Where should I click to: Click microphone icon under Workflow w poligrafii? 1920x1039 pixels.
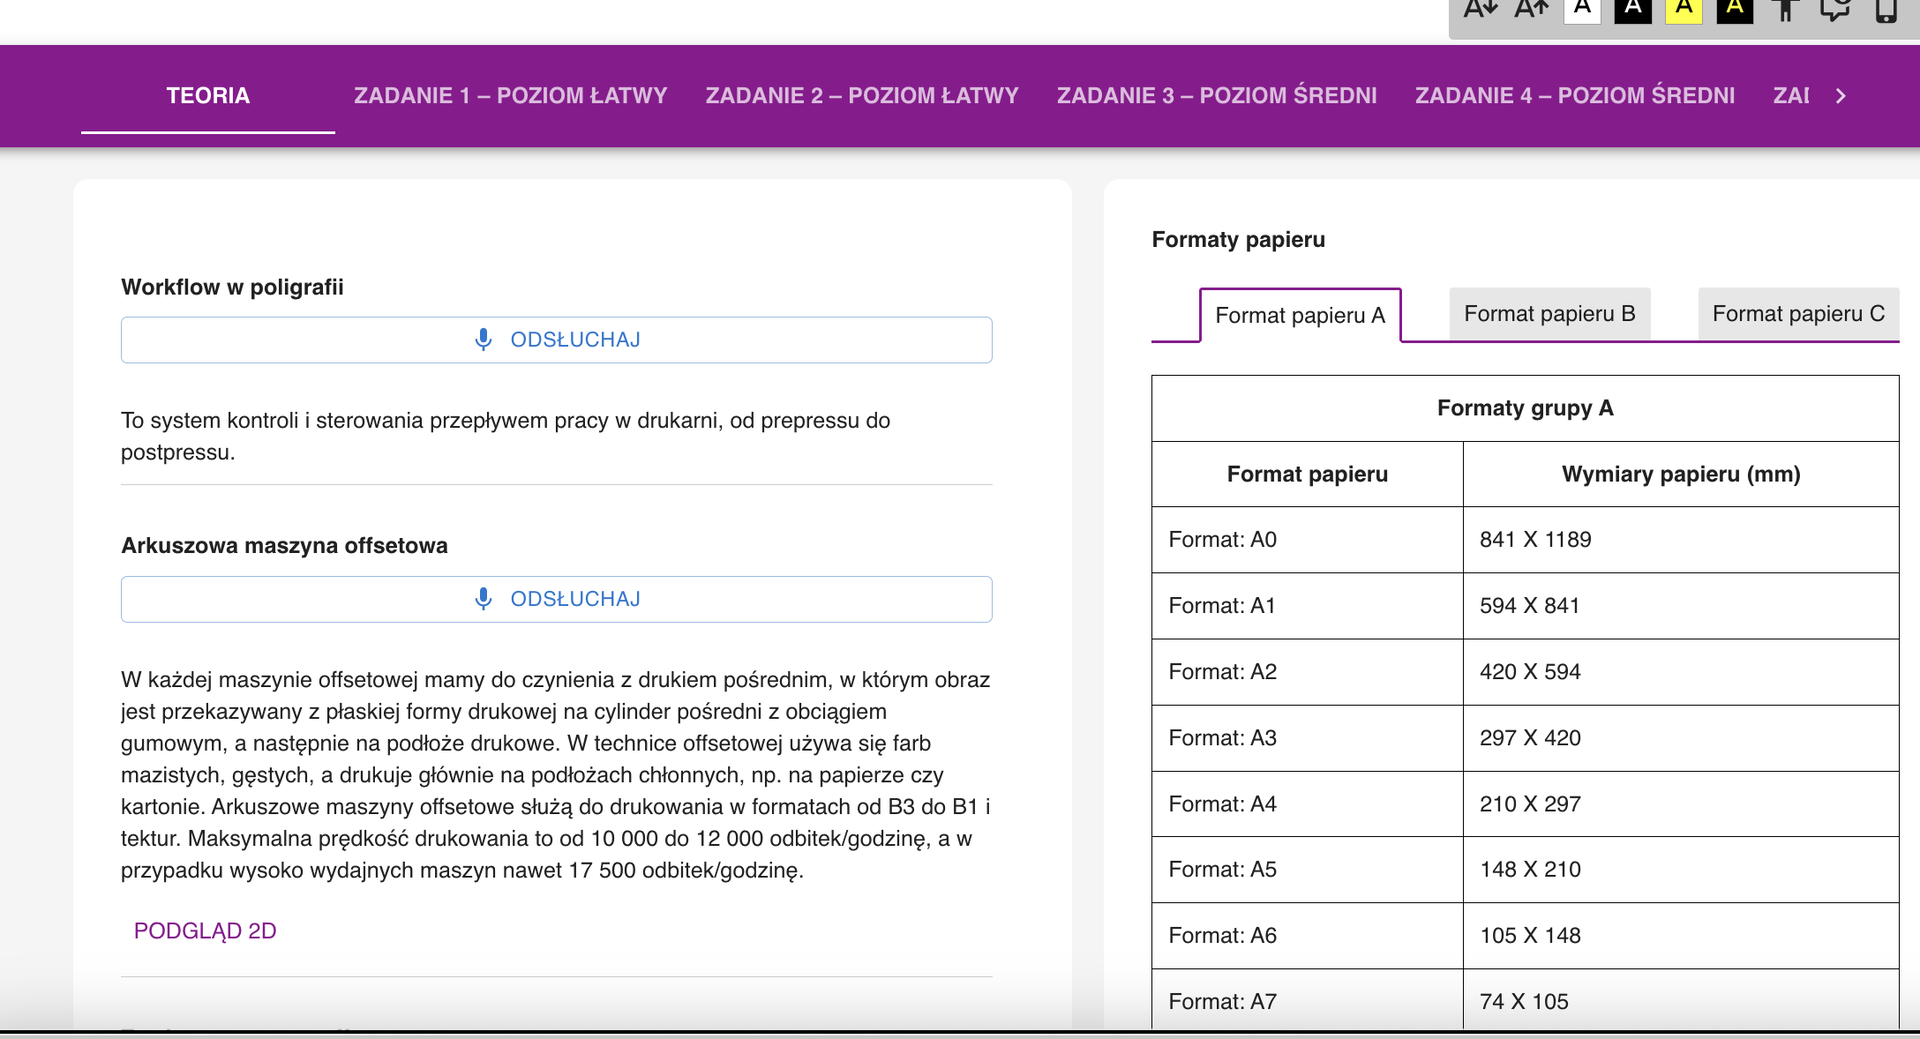pos(483,340)
